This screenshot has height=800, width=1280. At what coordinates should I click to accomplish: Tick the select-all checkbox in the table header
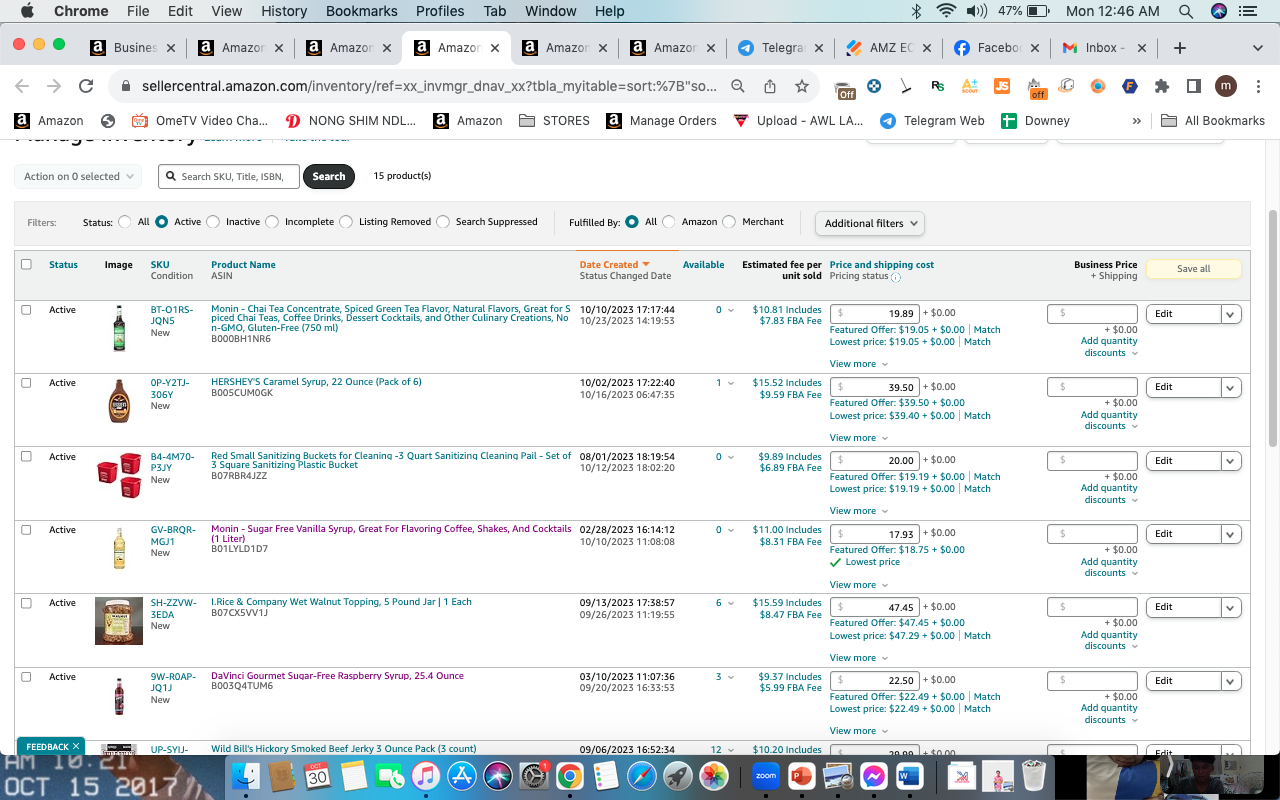tap(26, 265)
